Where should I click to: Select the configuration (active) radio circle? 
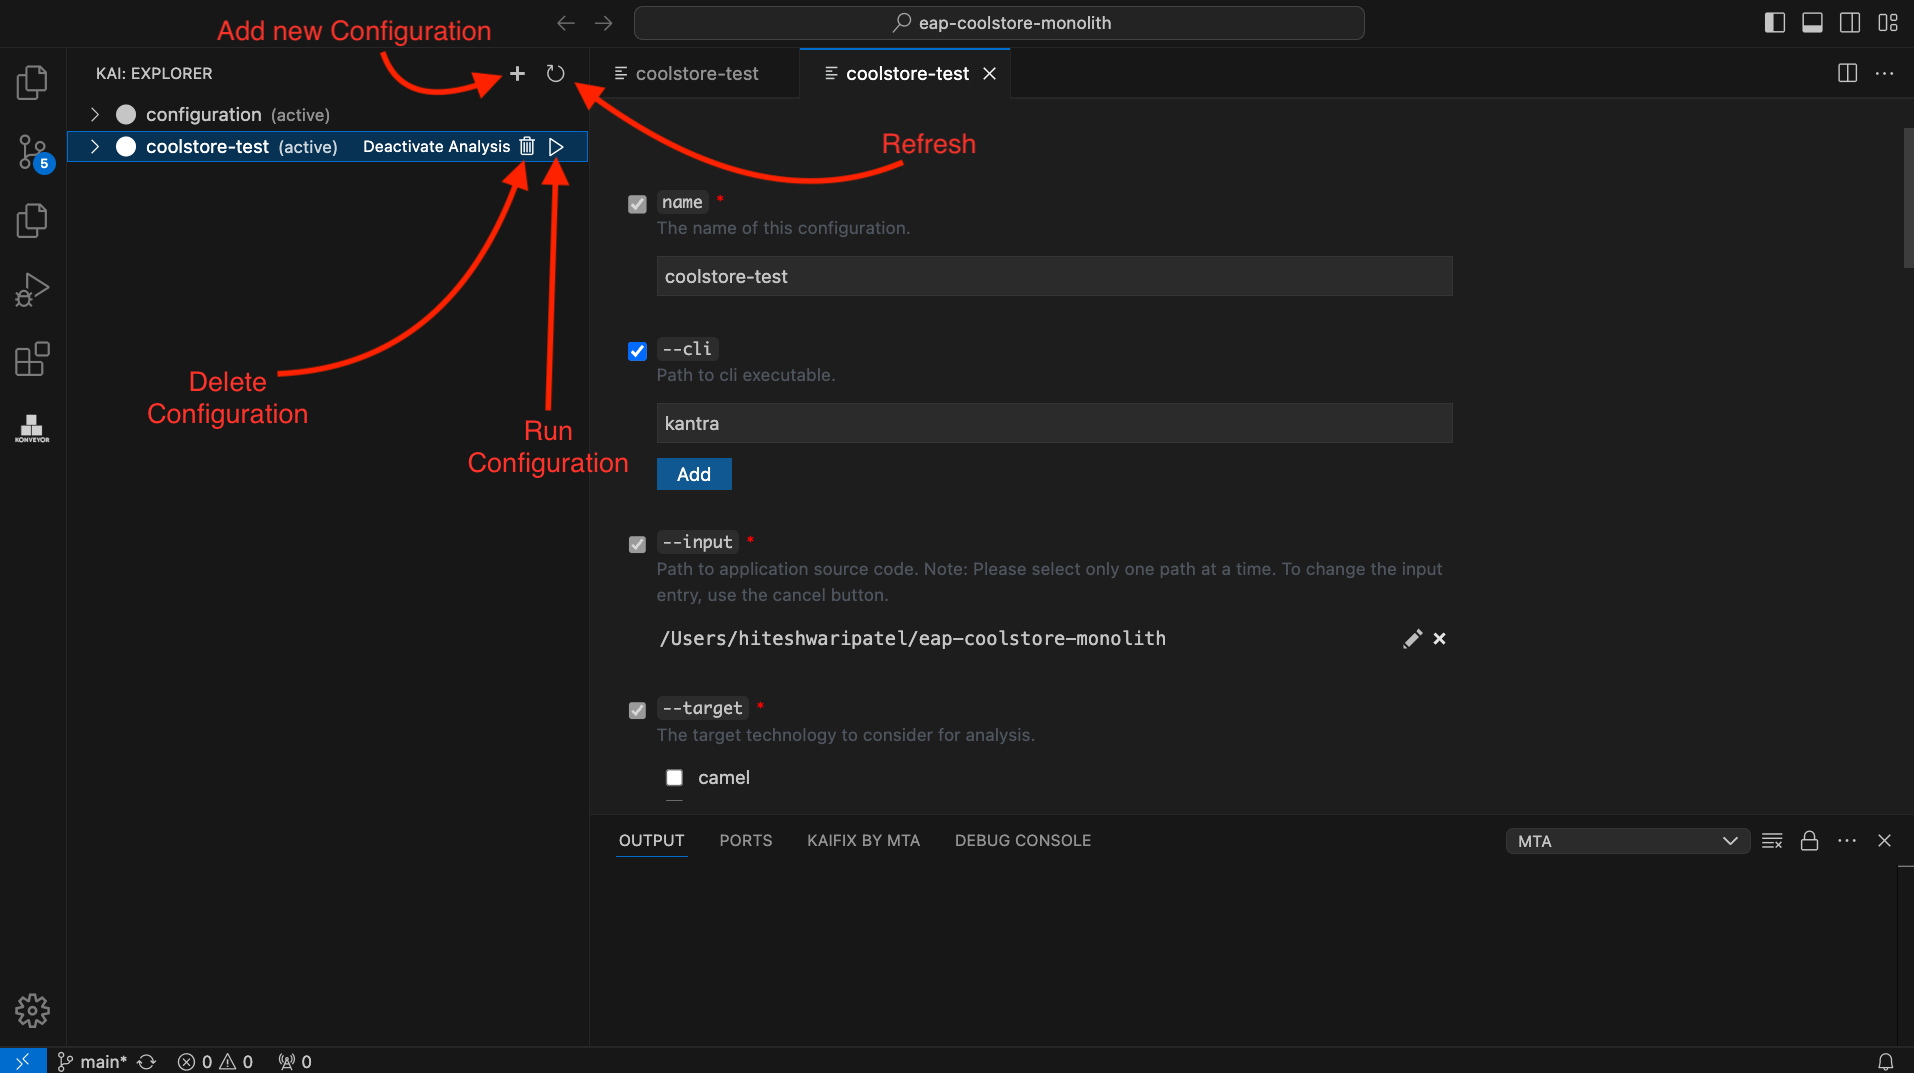pos(126,114)
